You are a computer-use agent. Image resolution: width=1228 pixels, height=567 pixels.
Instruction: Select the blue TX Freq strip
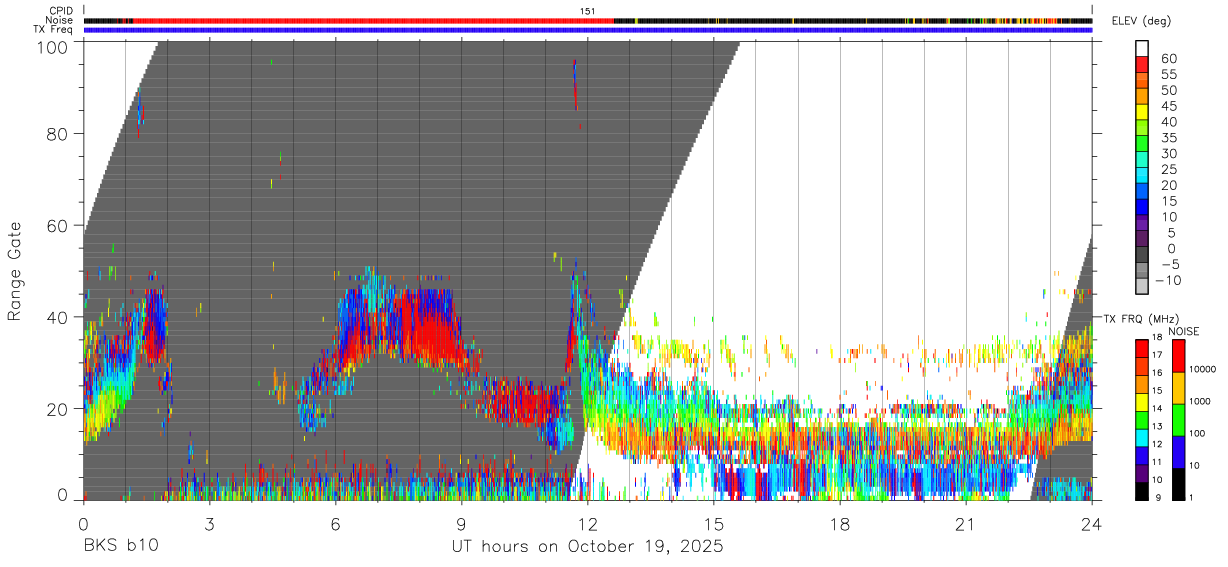(x=588, y=30)
